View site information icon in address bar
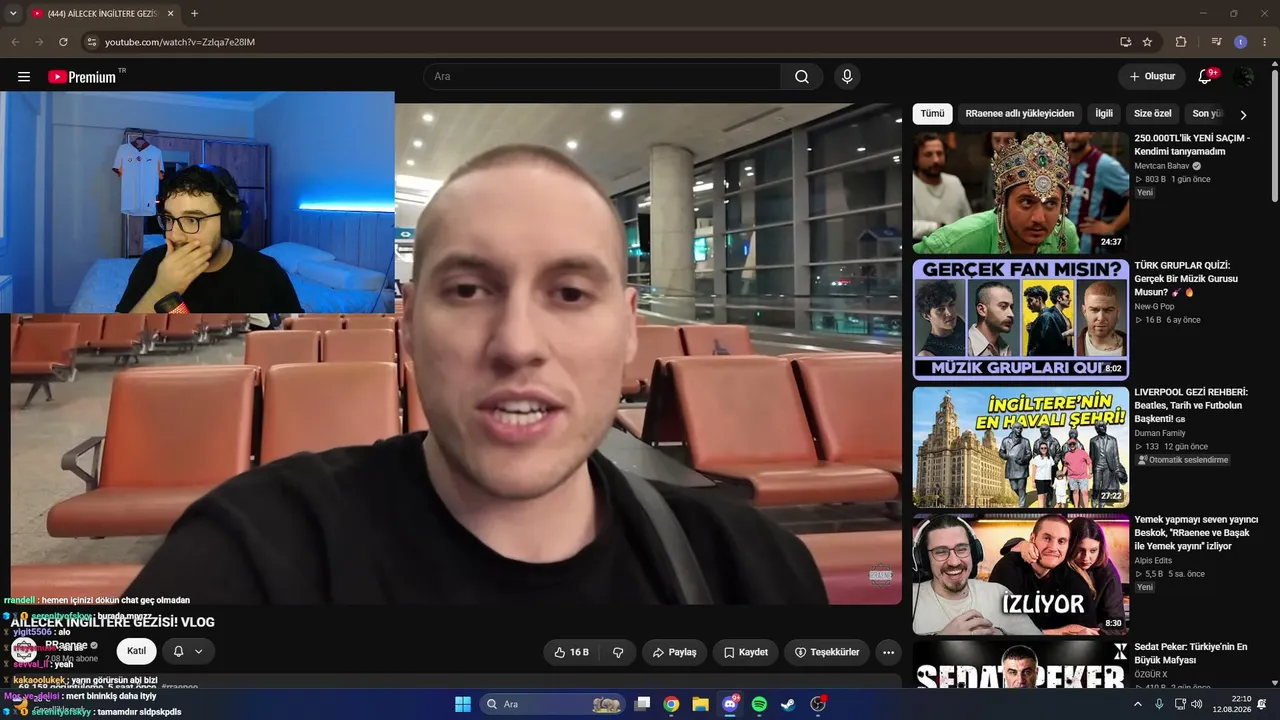This screenshot has width=1280, height=720. tap(91, 42)
